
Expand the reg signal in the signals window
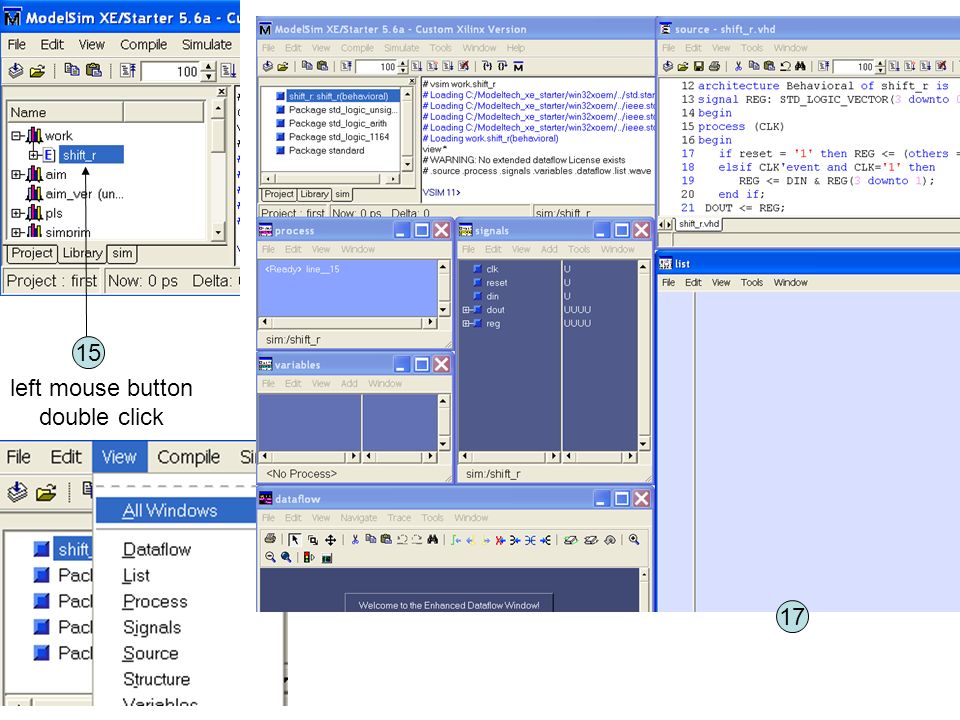pyautogui.click(x=466, y=323)
